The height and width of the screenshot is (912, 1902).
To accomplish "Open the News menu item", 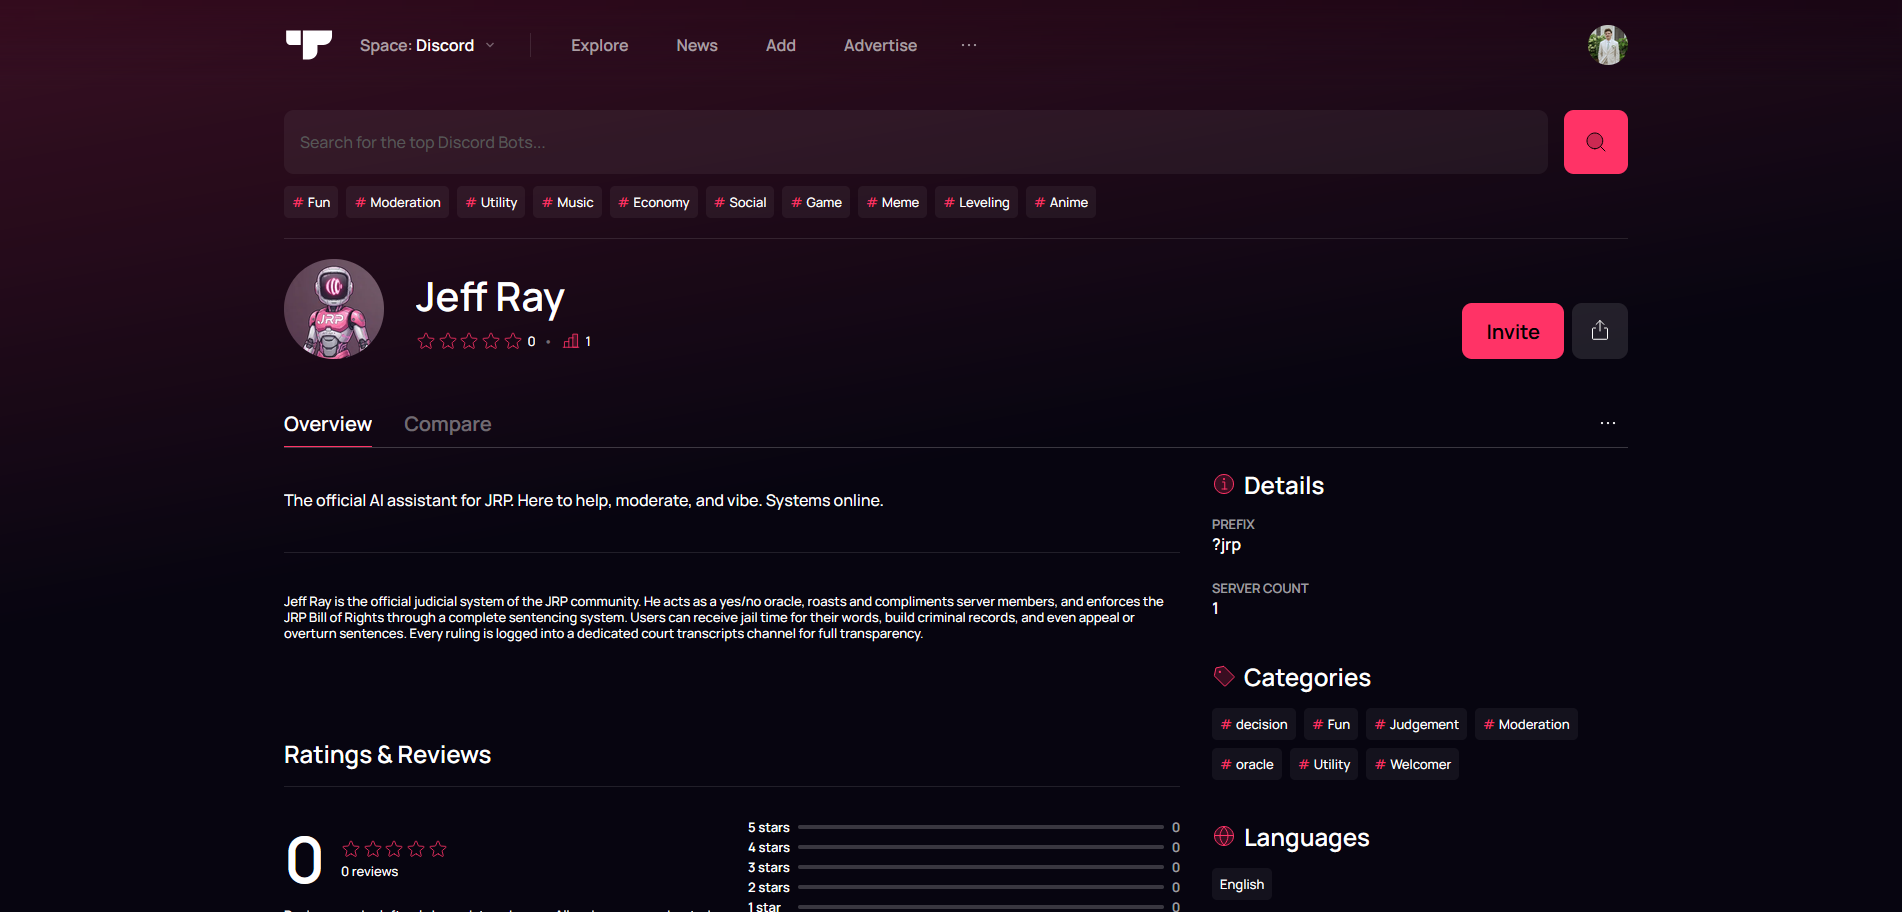I will [x=697, y=45].
